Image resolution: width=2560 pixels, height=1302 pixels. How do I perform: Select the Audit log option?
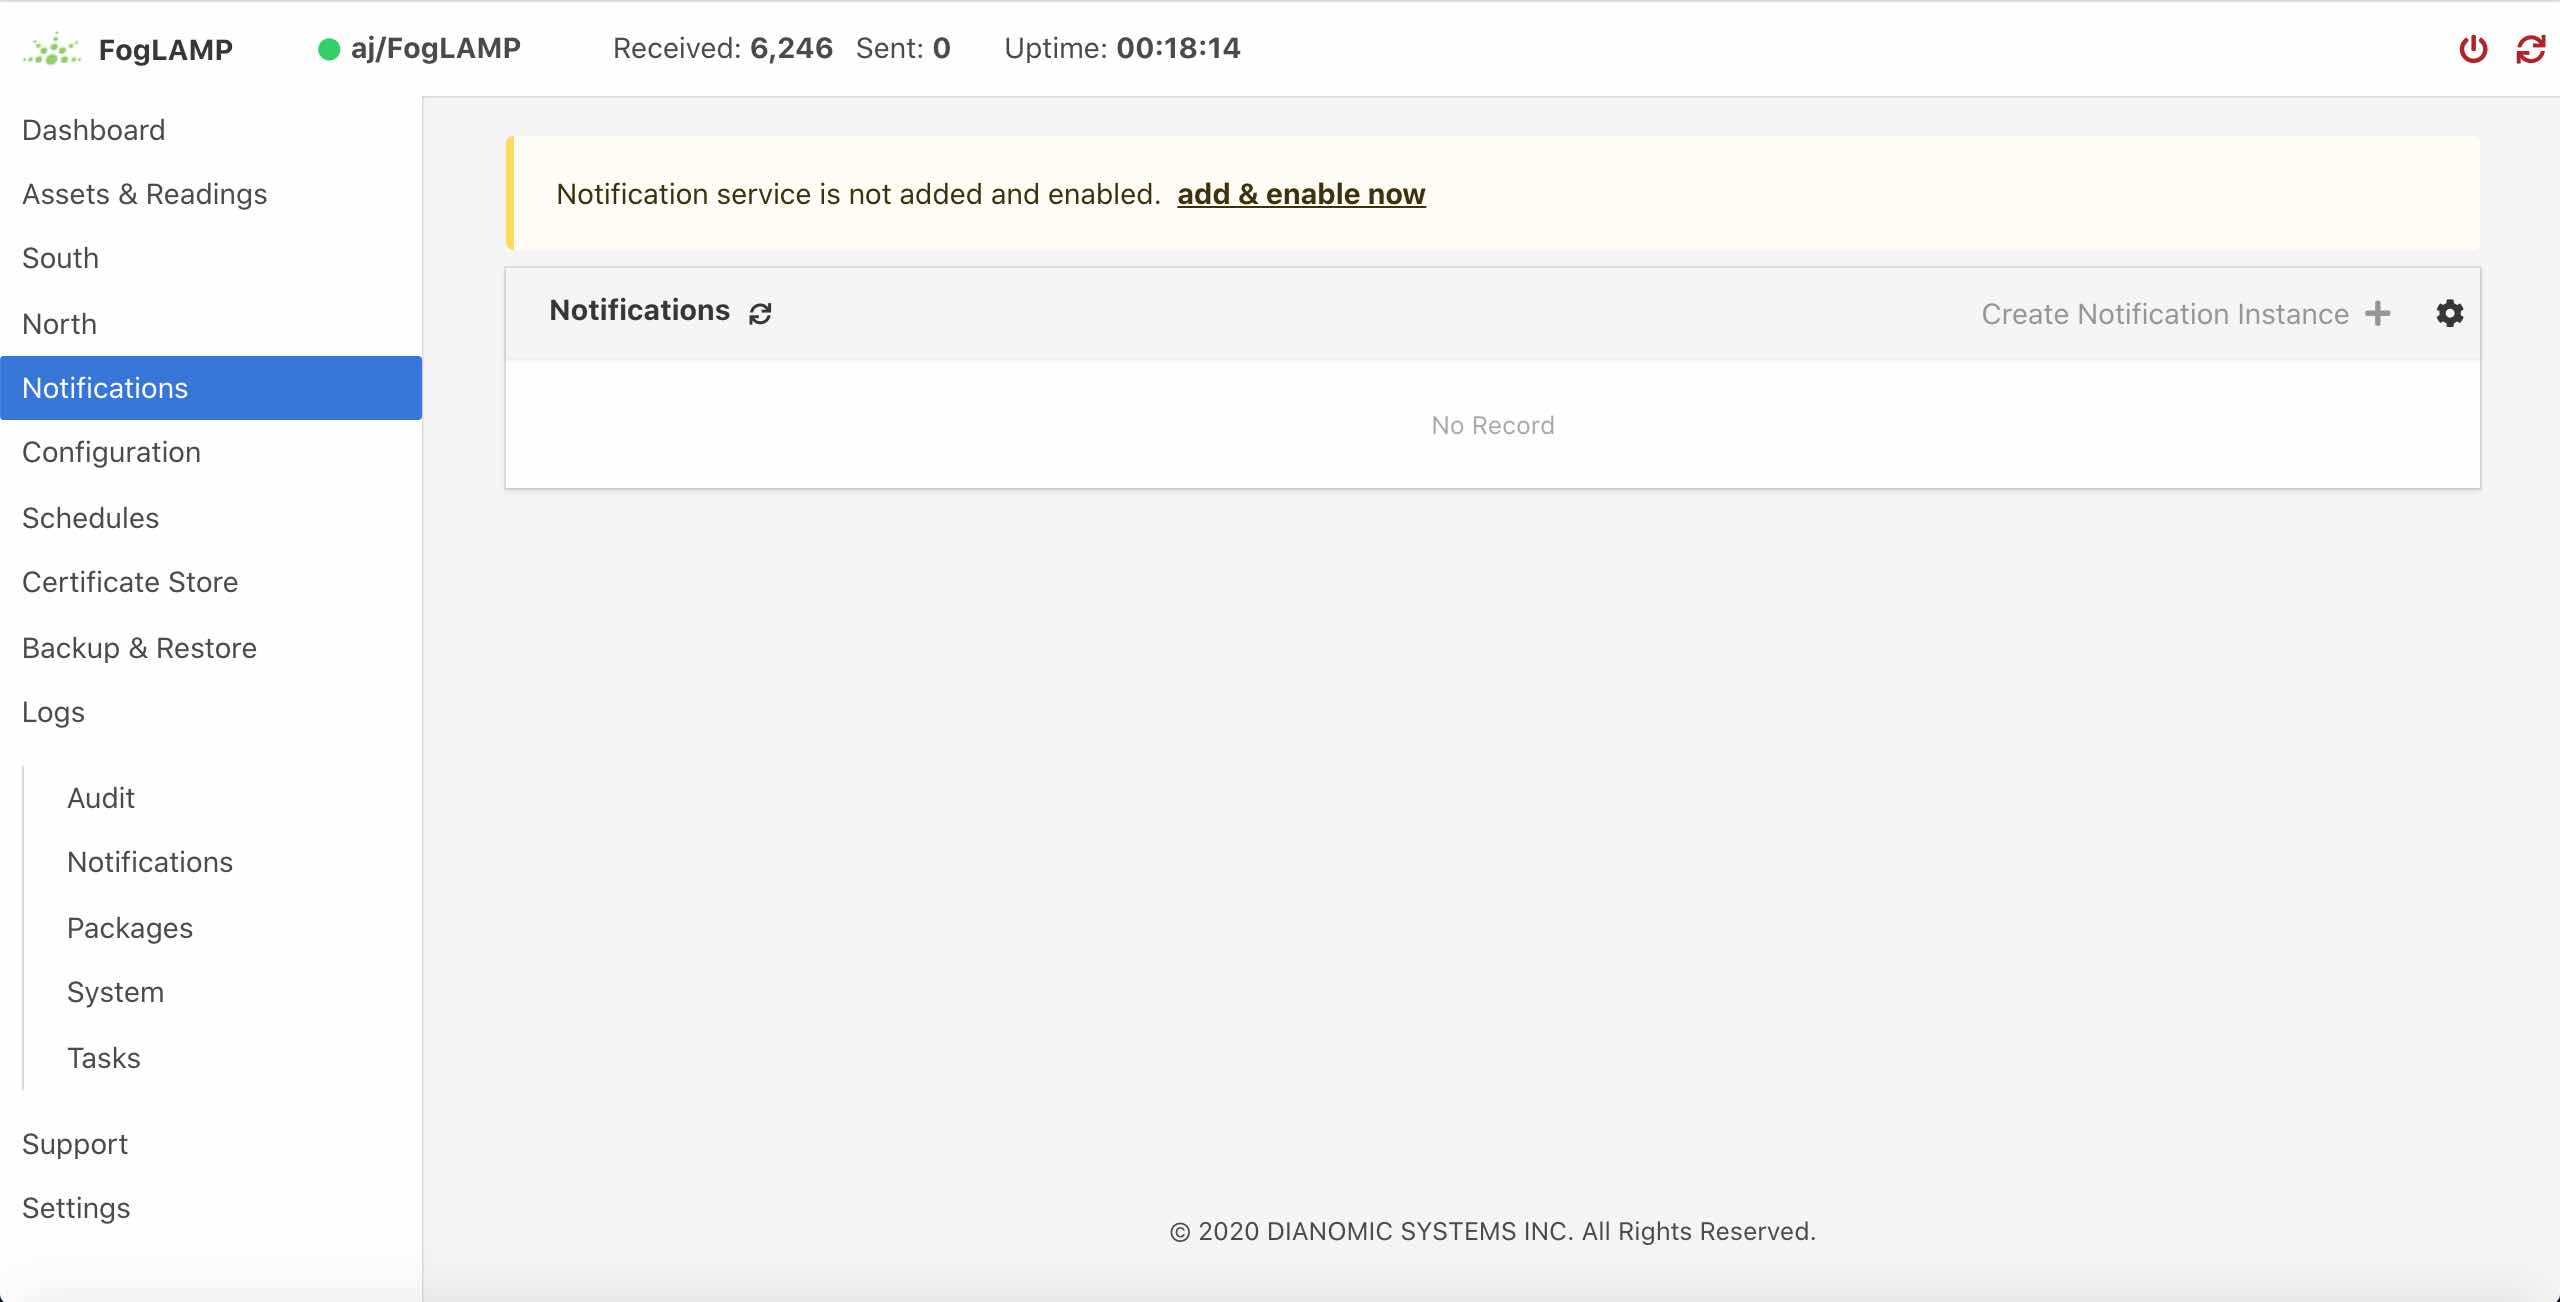(x=101, y=797)
